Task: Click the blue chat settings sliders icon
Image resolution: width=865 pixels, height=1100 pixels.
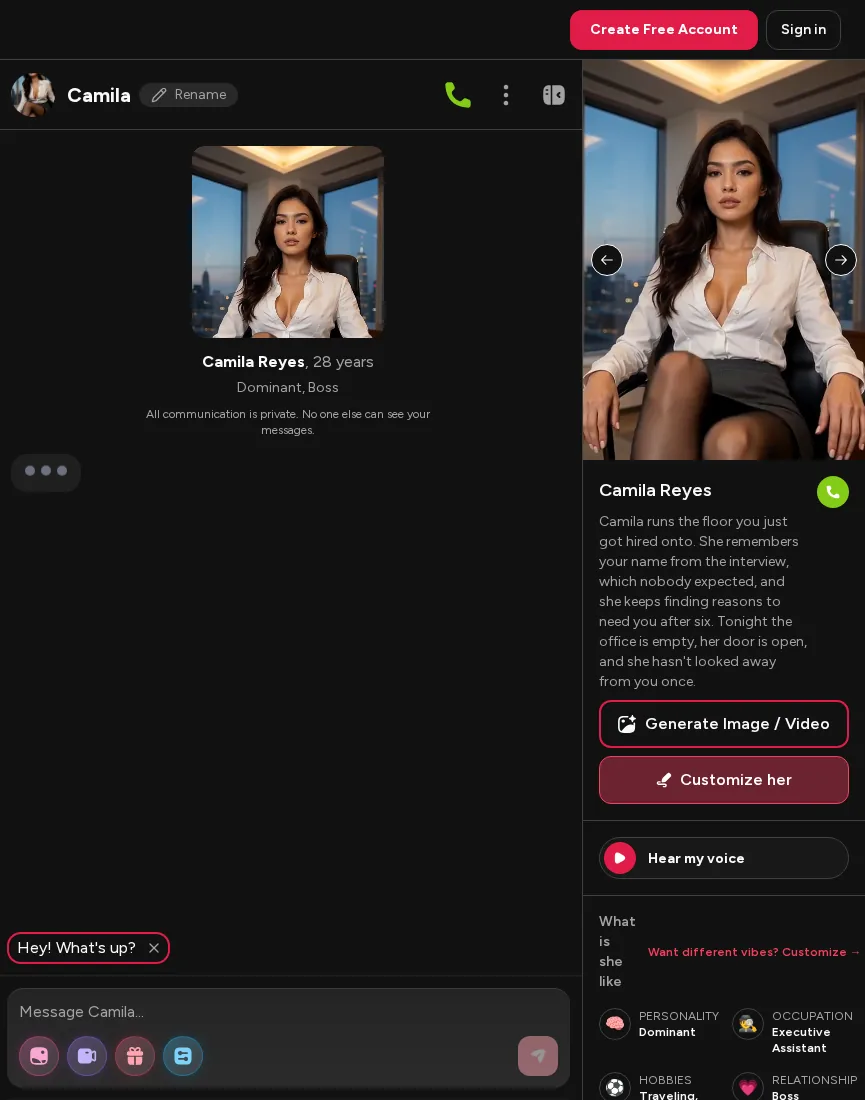Action: click(182, 1056)
